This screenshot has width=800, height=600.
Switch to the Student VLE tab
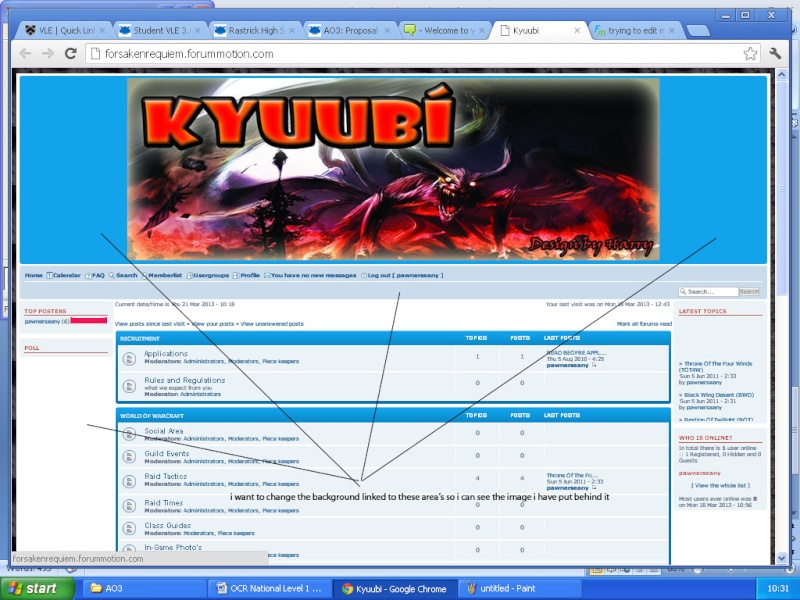click(x=159, y=31)
